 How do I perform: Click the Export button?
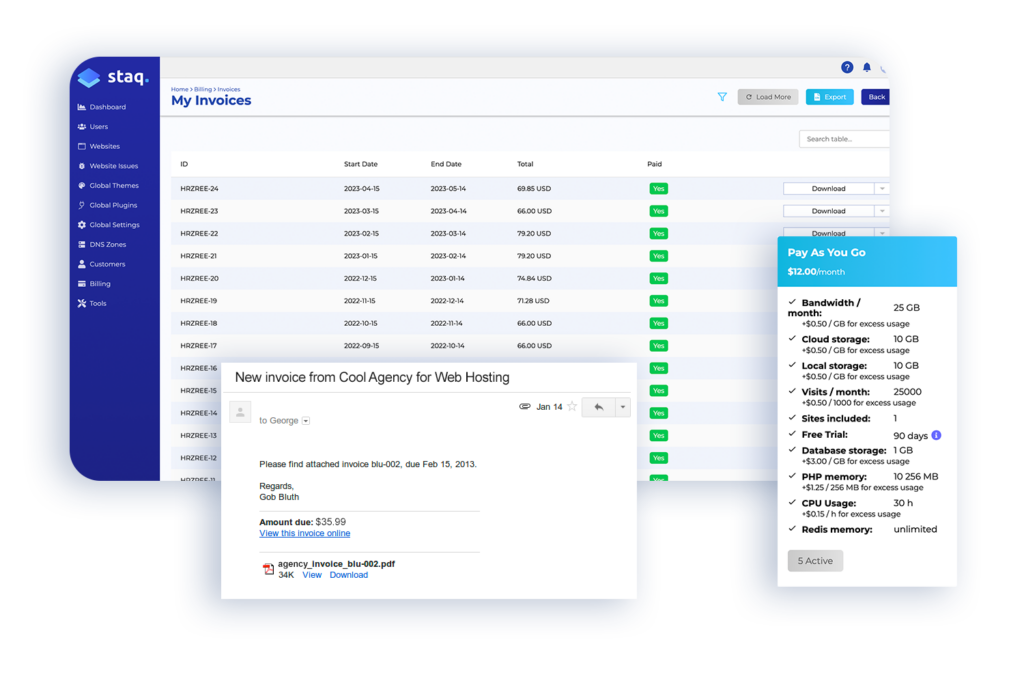pos(829,97)
